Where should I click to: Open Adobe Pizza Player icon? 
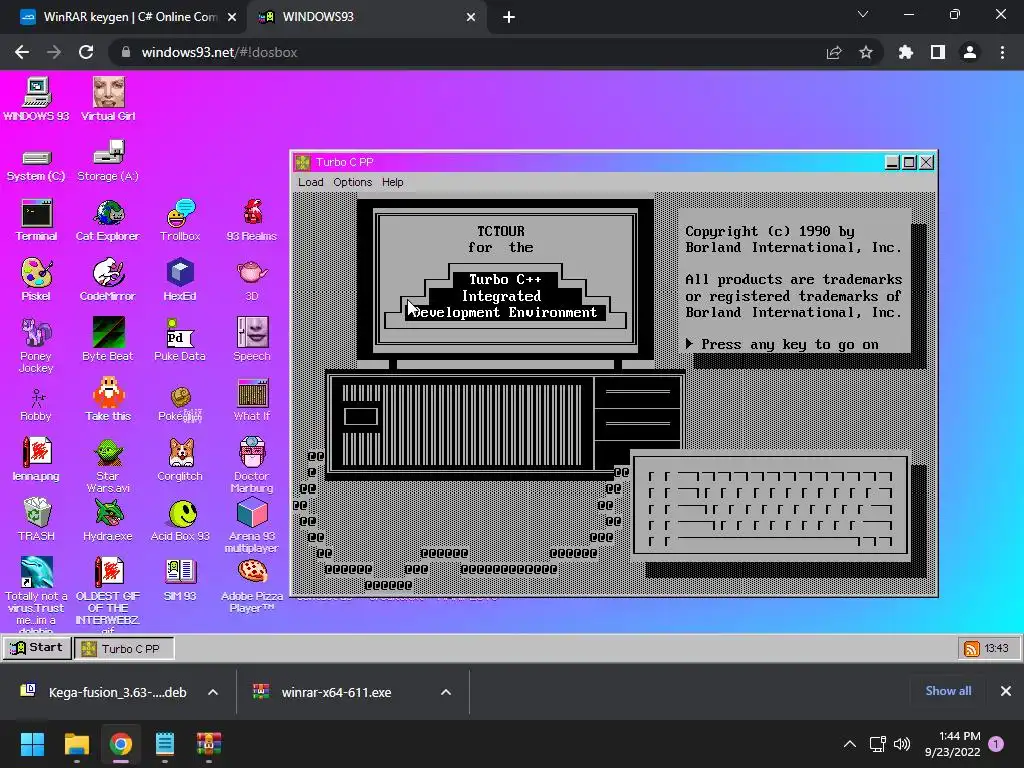pos(252,585)
